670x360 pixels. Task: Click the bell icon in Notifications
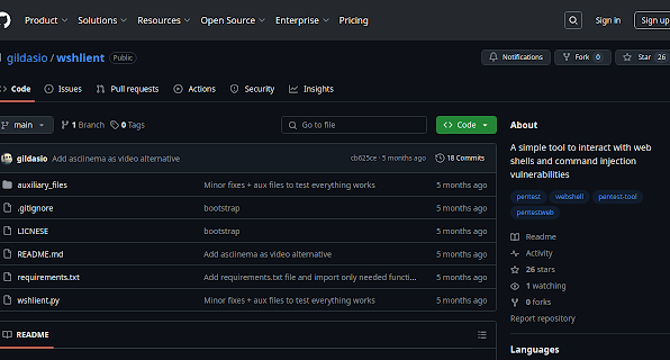tap(493, 57)
